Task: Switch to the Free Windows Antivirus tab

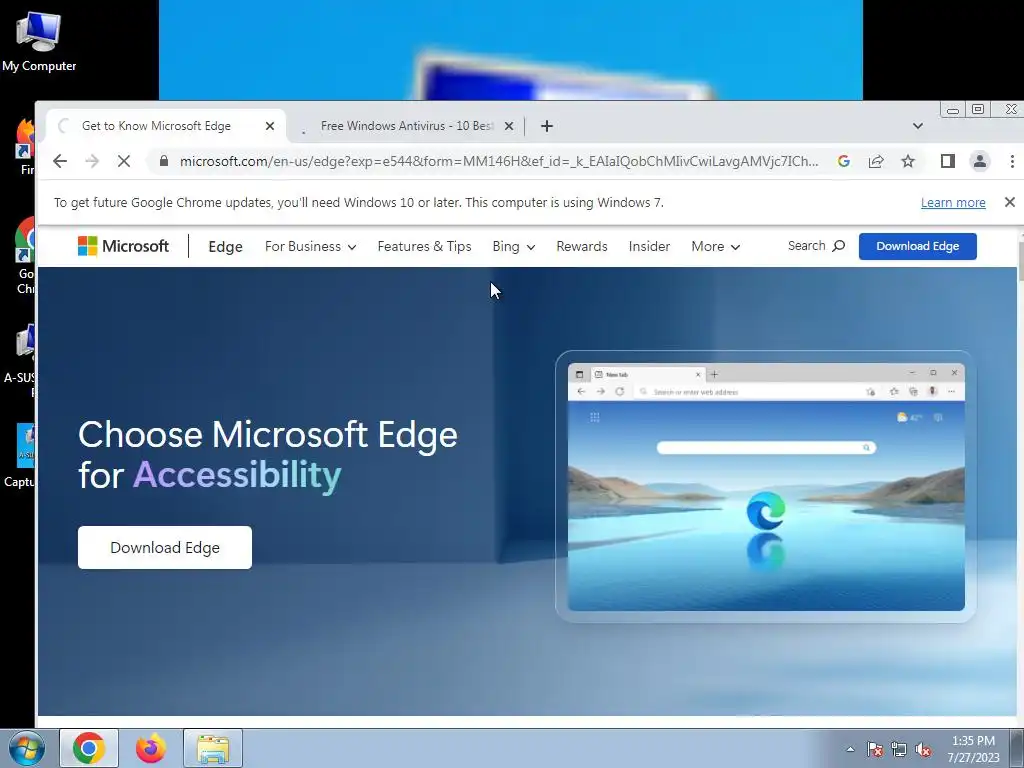Action: (x=406, y=126)
